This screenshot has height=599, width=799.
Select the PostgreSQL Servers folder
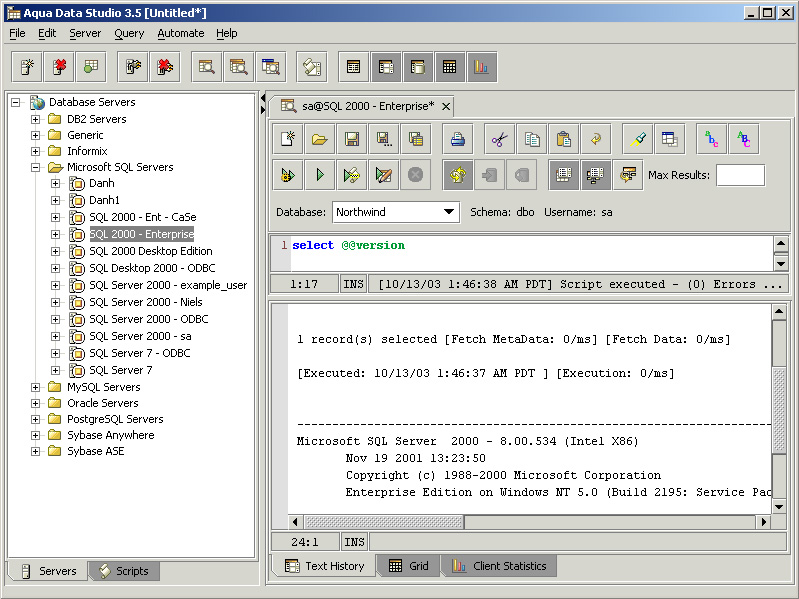[115, 419]
